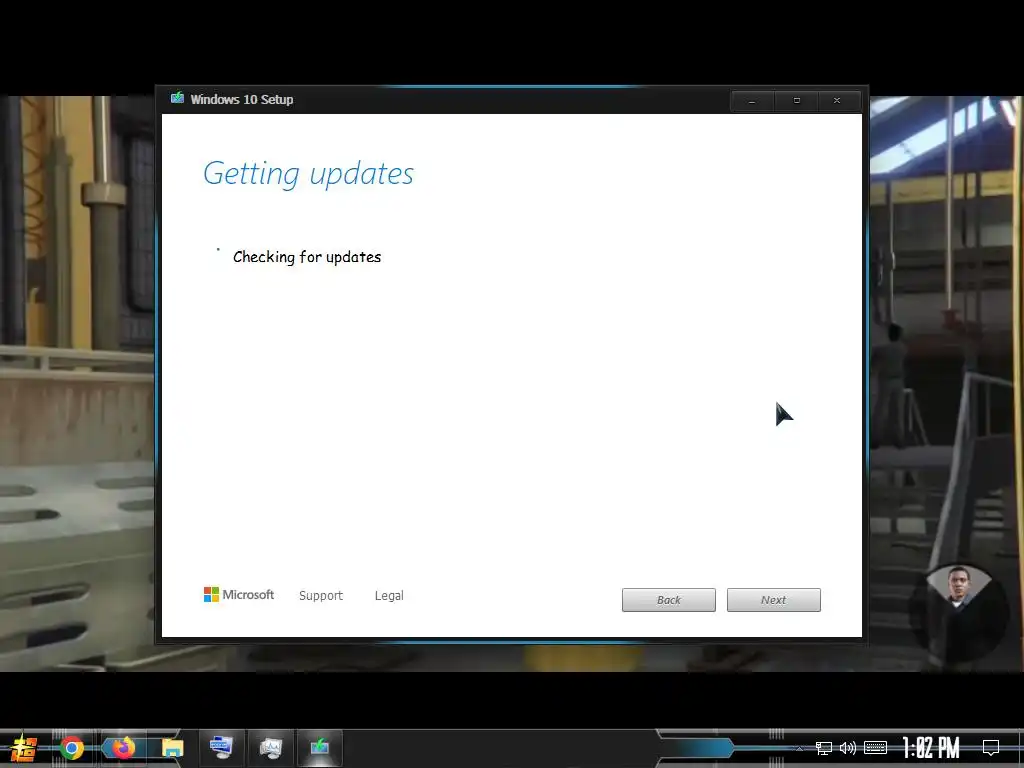Open the Support link
Viewport: 1024px width, 768px height.
321,595
